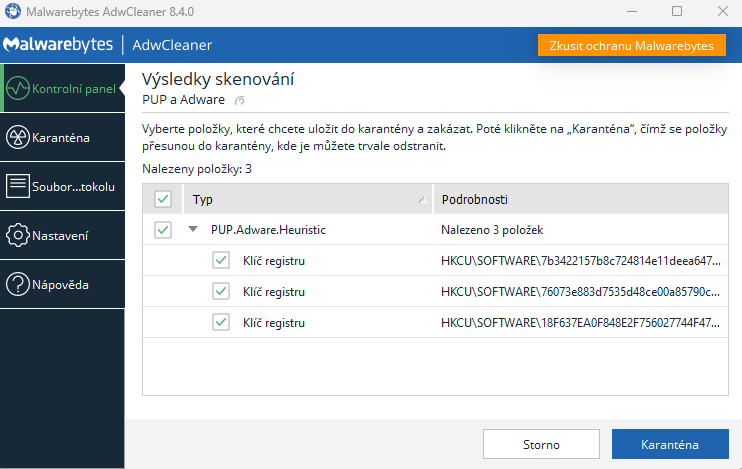Image resolution: width=742 pixels, height=469 pixels.
Task: Collapse the PUP.Adware.Heuristic group arrow
Action: coord(193,229)
